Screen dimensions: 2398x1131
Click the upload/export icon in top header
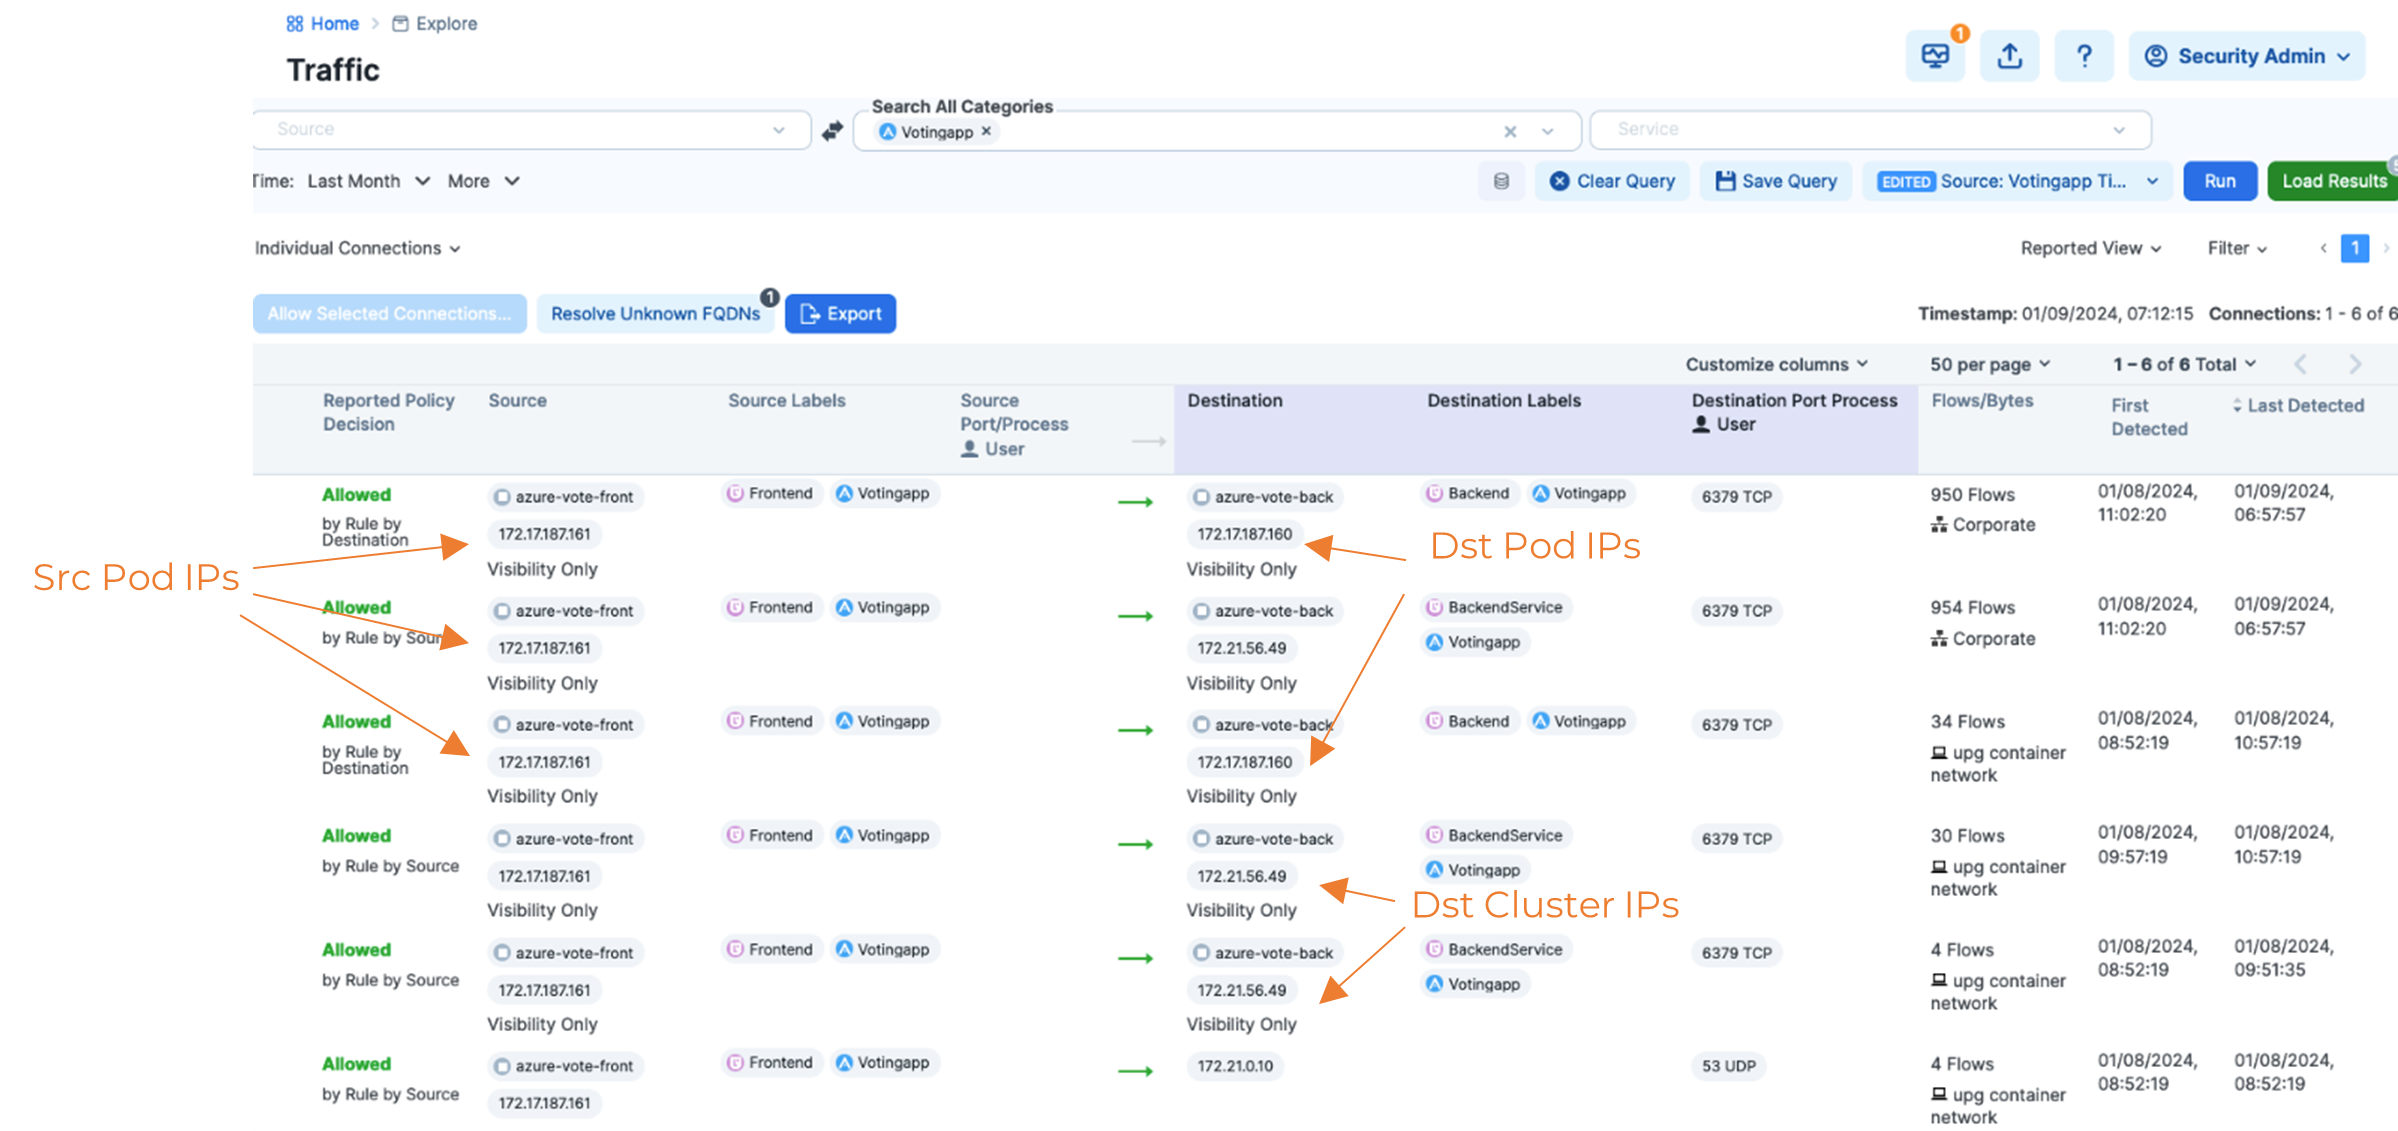tap(2009, 56)
